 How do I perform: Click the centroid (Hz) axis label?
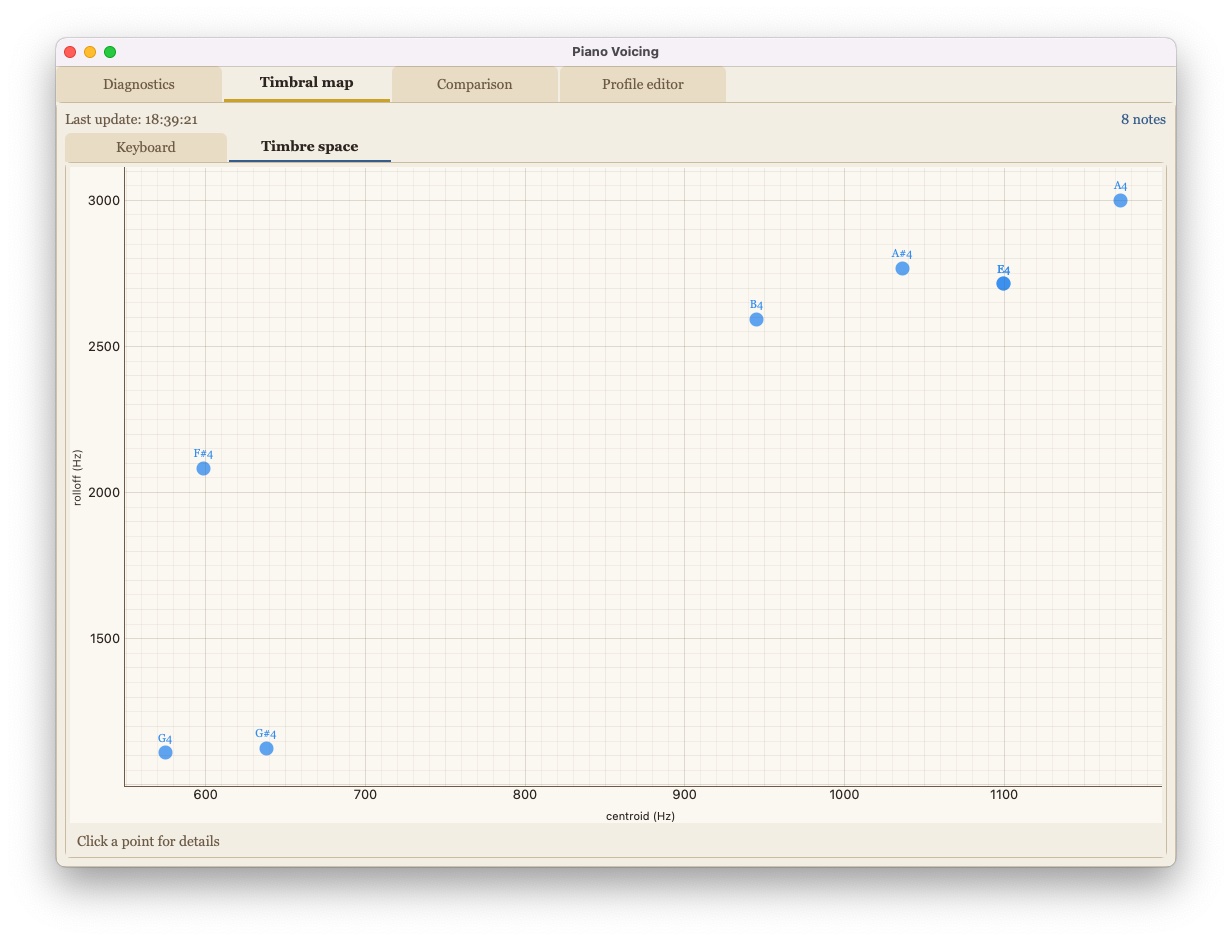pos(640,816)
